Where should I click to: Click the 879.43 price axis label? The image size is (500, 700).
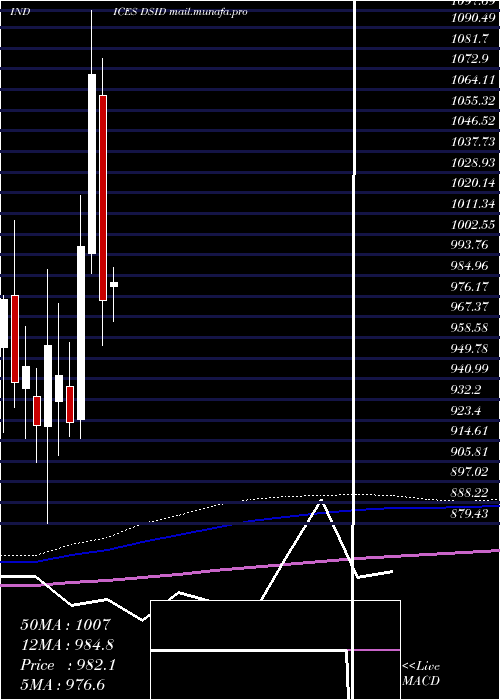point(470,513)
